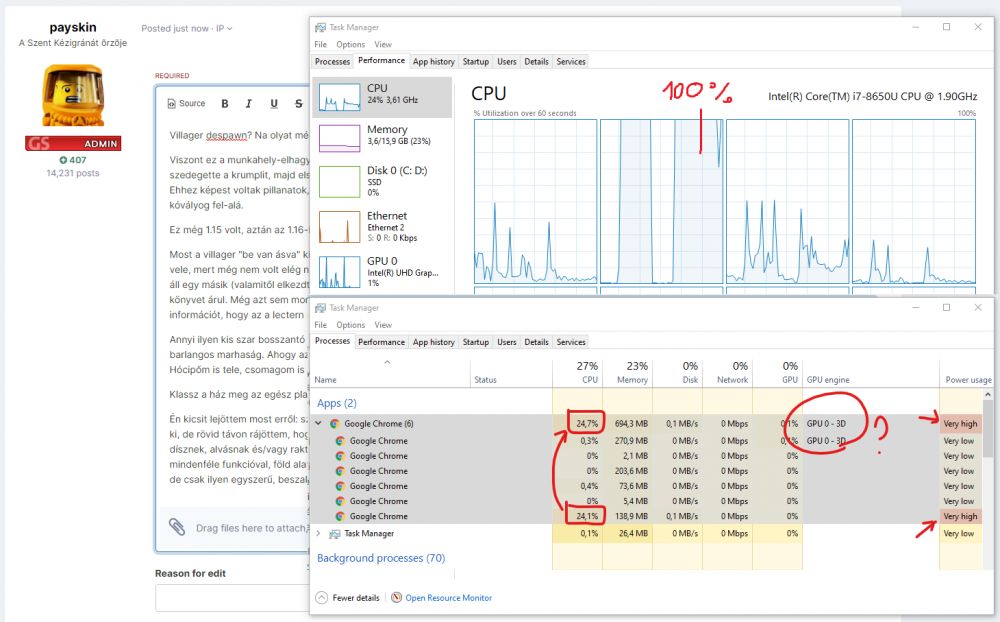Toggle Strikethrough formatting in forum editor

(298, 103)
